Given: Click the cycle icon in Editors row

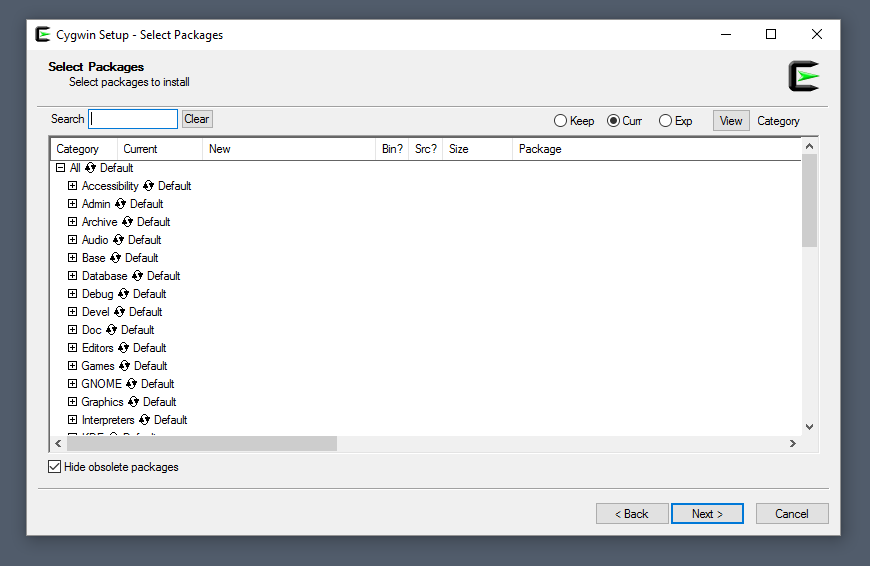Looking at the screenshot, I should point(123,348).
